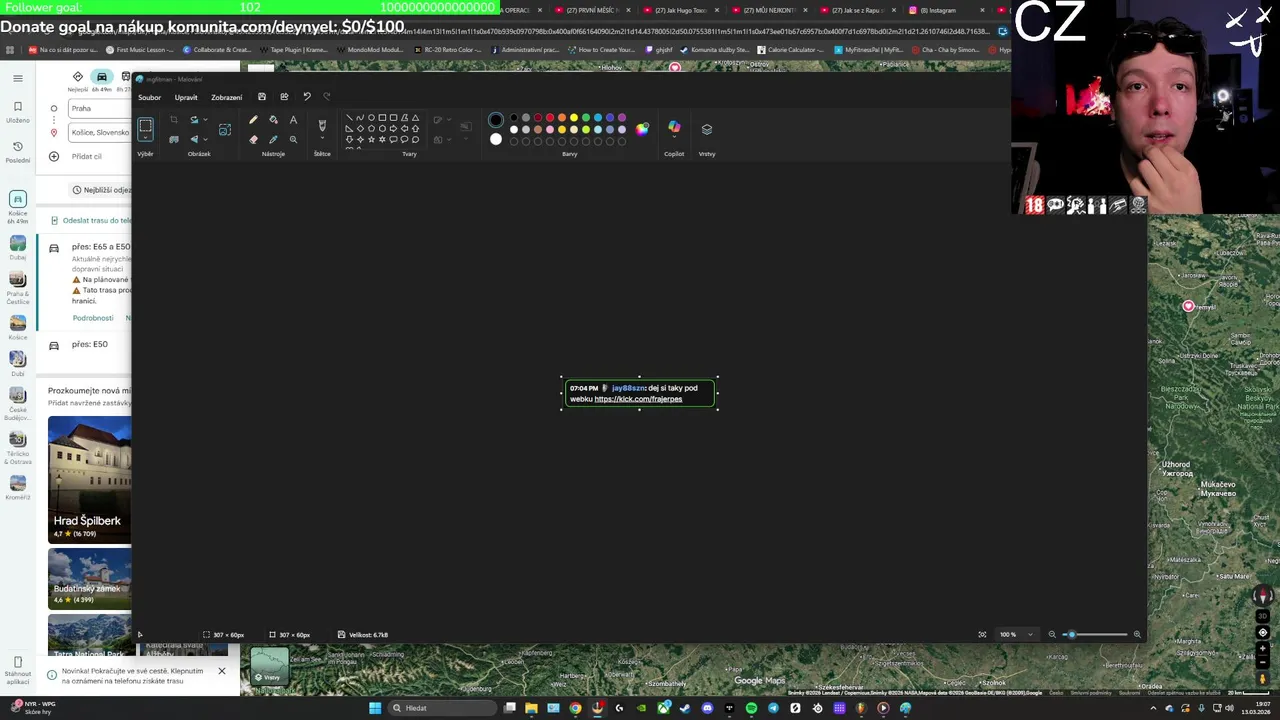Viewport: 1280px width, 720px height.
Task: Open the Upravit menu
Action: pos(186,97)
